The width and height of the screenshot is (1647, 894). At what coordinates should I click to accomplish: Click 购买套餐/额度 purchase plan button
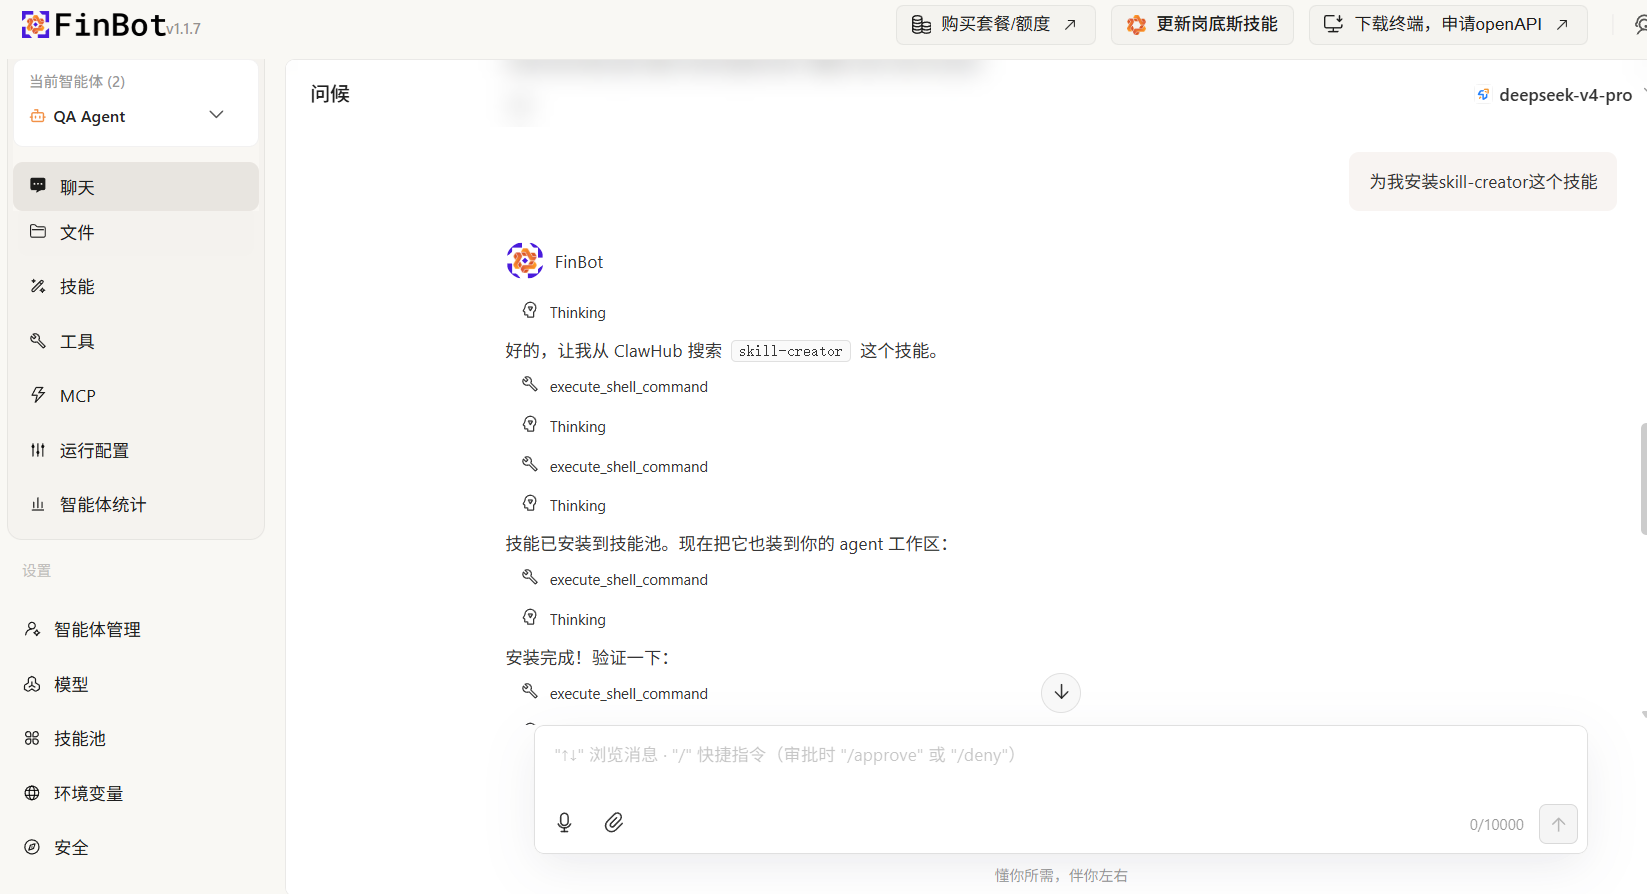point(996,24)
